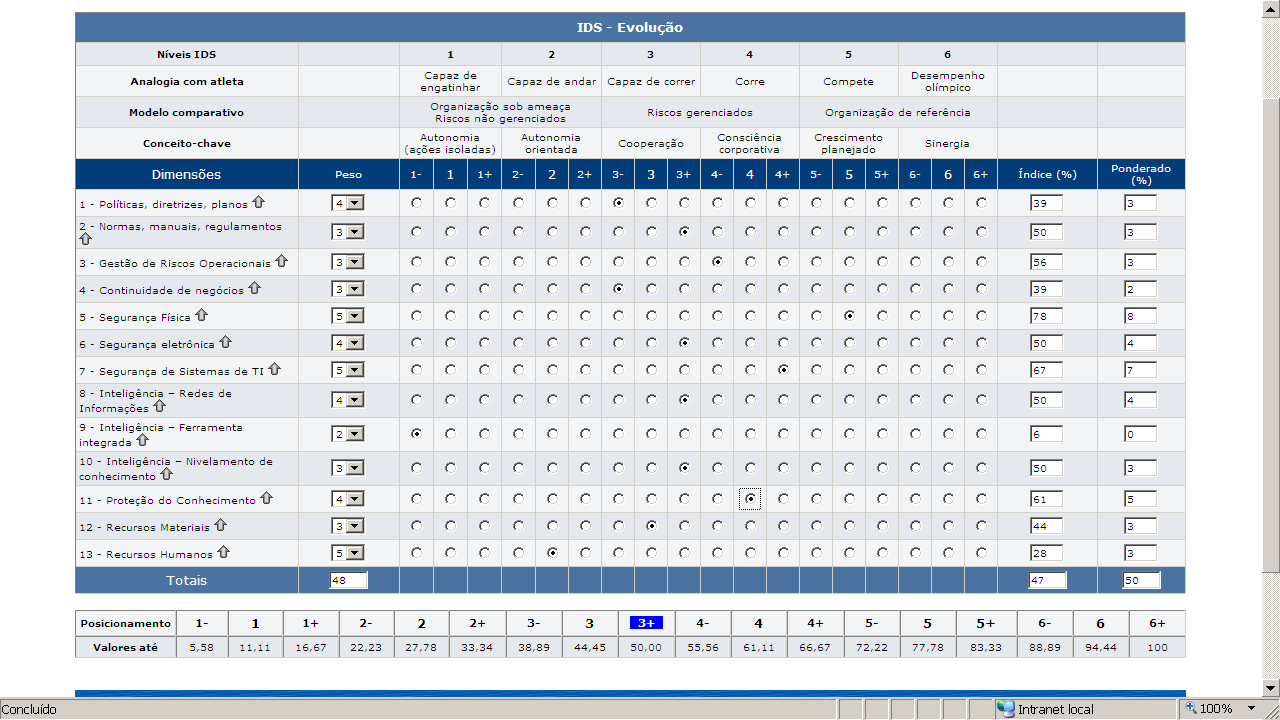The image size is (1280, 720).
Task: Click the Desempenho olímpico cell
Action: [947, 82]
